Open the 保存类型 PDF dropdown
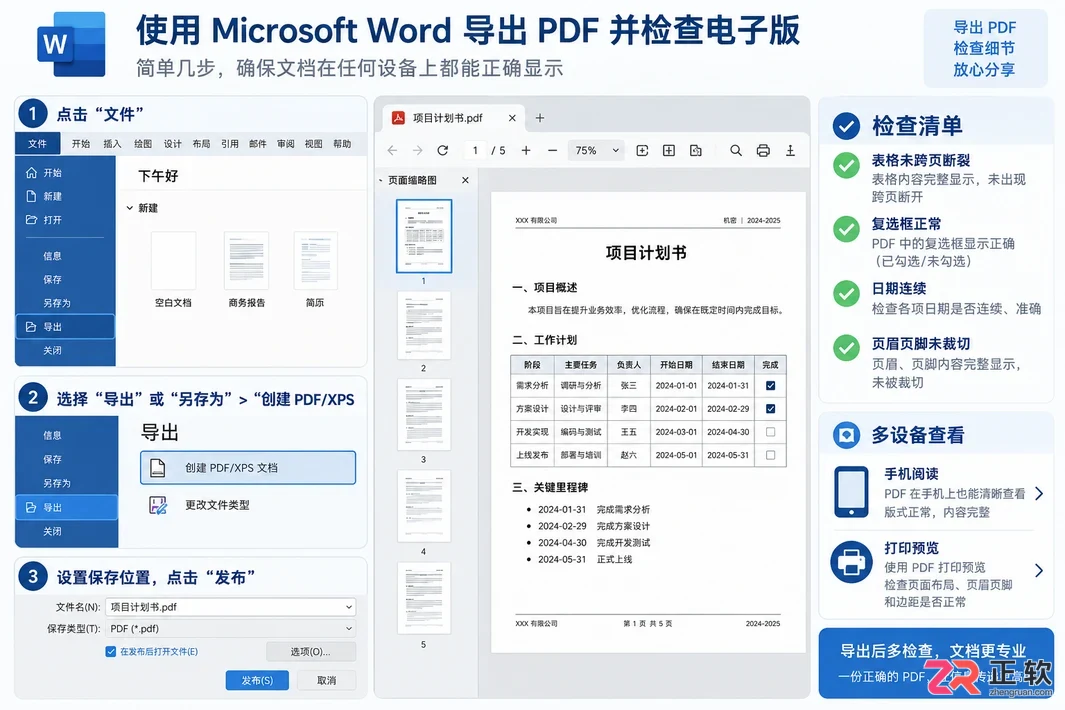The image size is (1065, 710). [x=348, y=628]
